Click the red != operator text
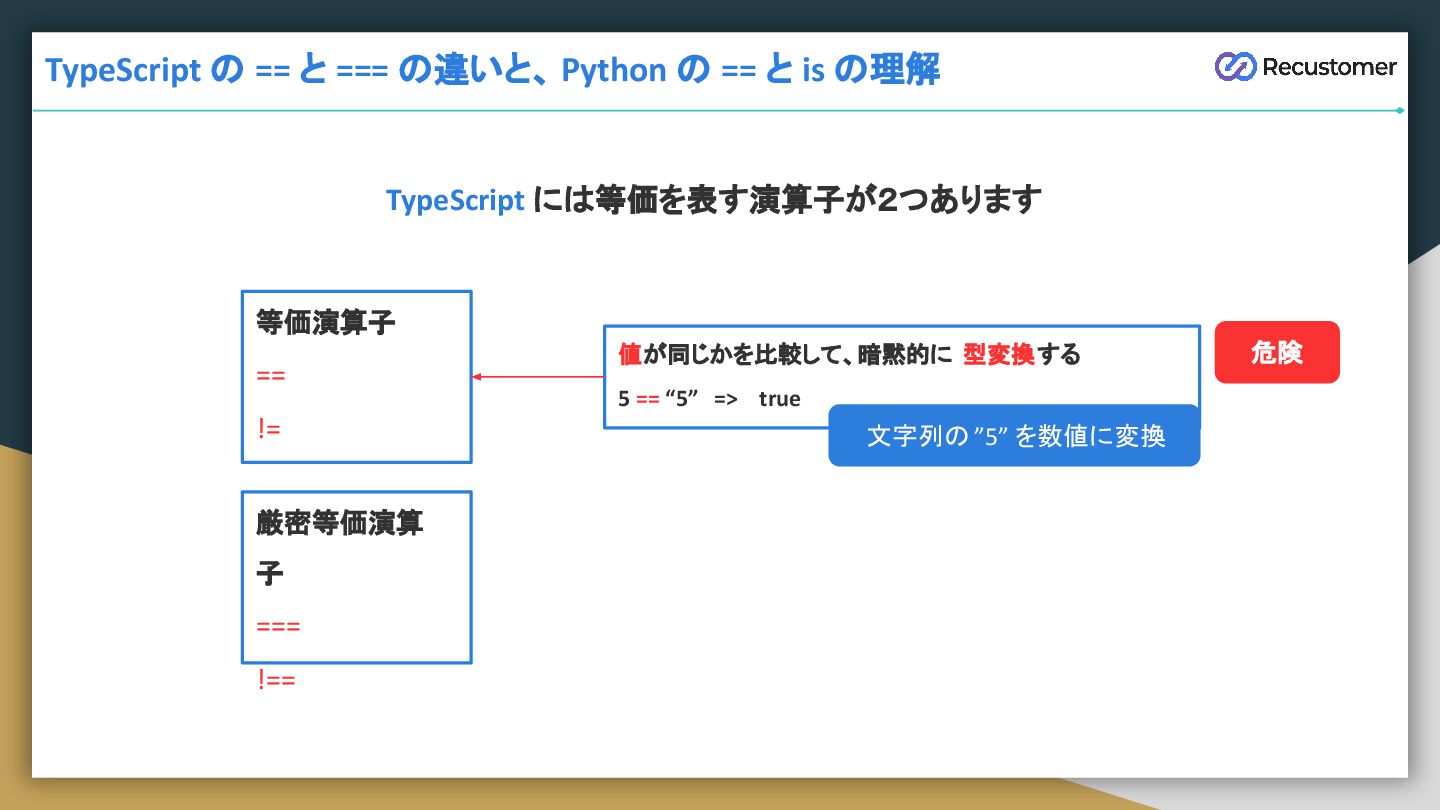This screenshot has width=1440, height=810. (269, 429)
